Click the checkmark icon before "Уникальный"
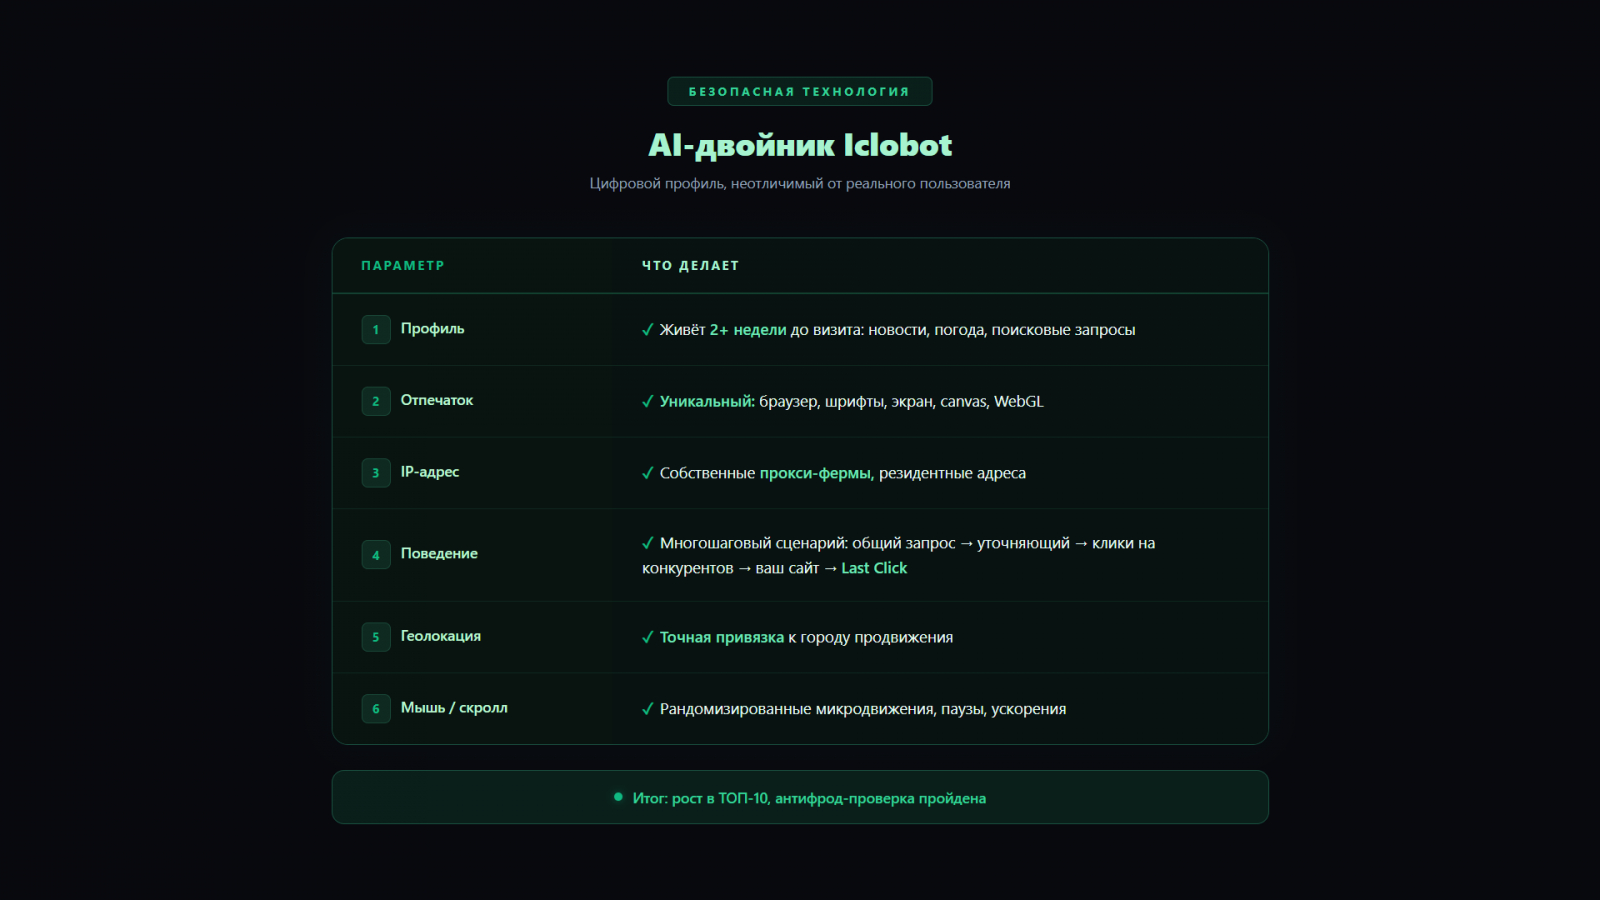1600x900 pixels. coord(648,402)
